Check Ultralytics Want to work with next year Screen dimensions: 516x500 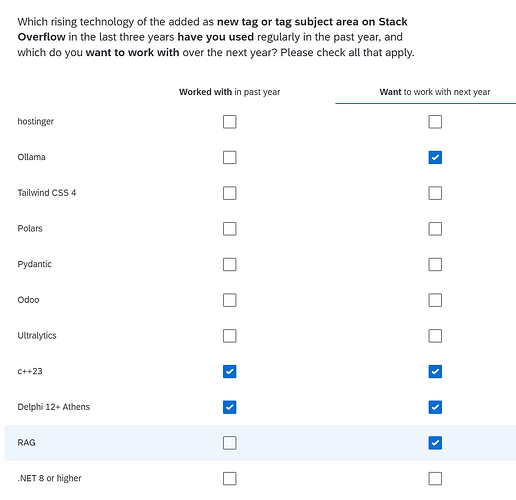(435, 336)
